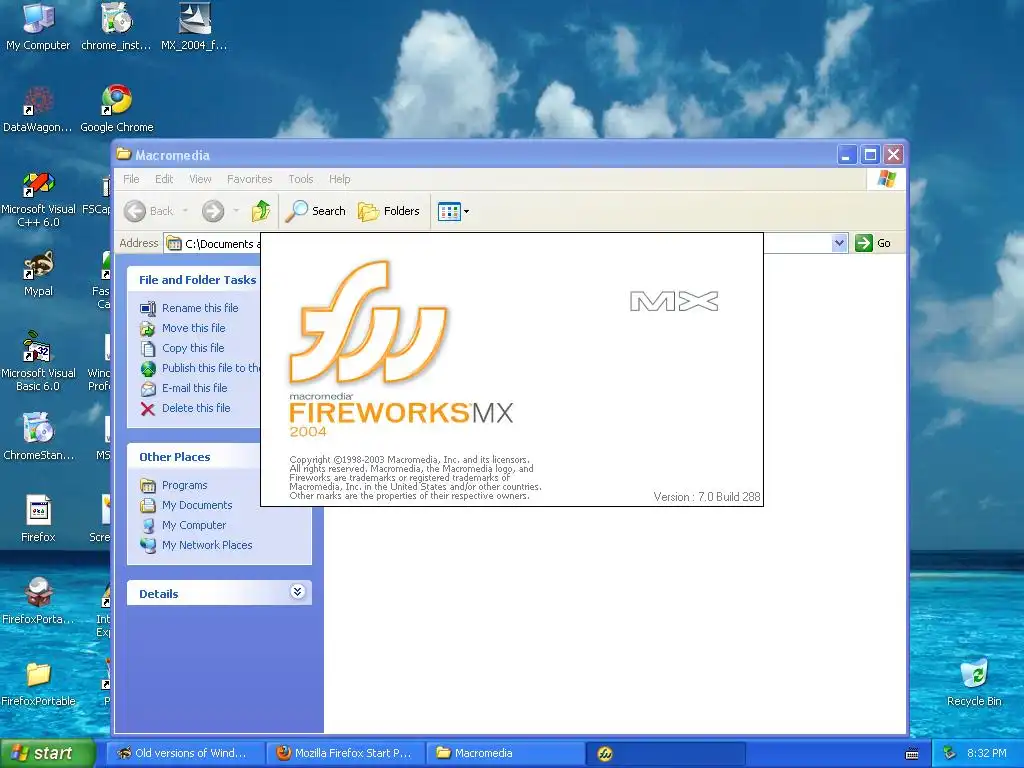Open ChromeStan... desktop icon
The width and height of the screenshot is (1024, 768).
(38, 436)
